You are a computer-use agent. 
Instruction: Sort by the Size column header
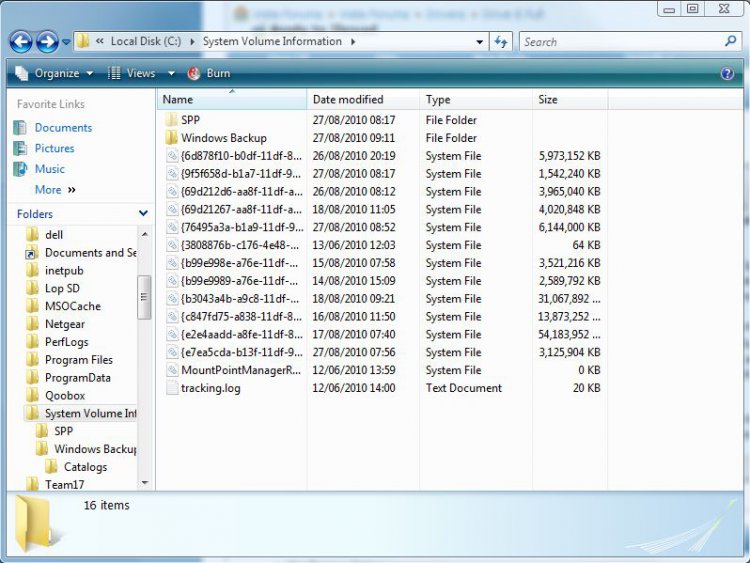[x=570, y=99]
